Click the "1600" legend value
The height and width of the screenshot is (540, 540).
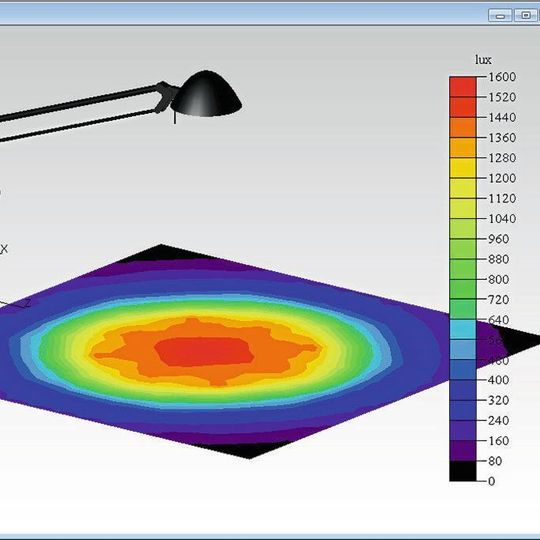coord(502,77)
